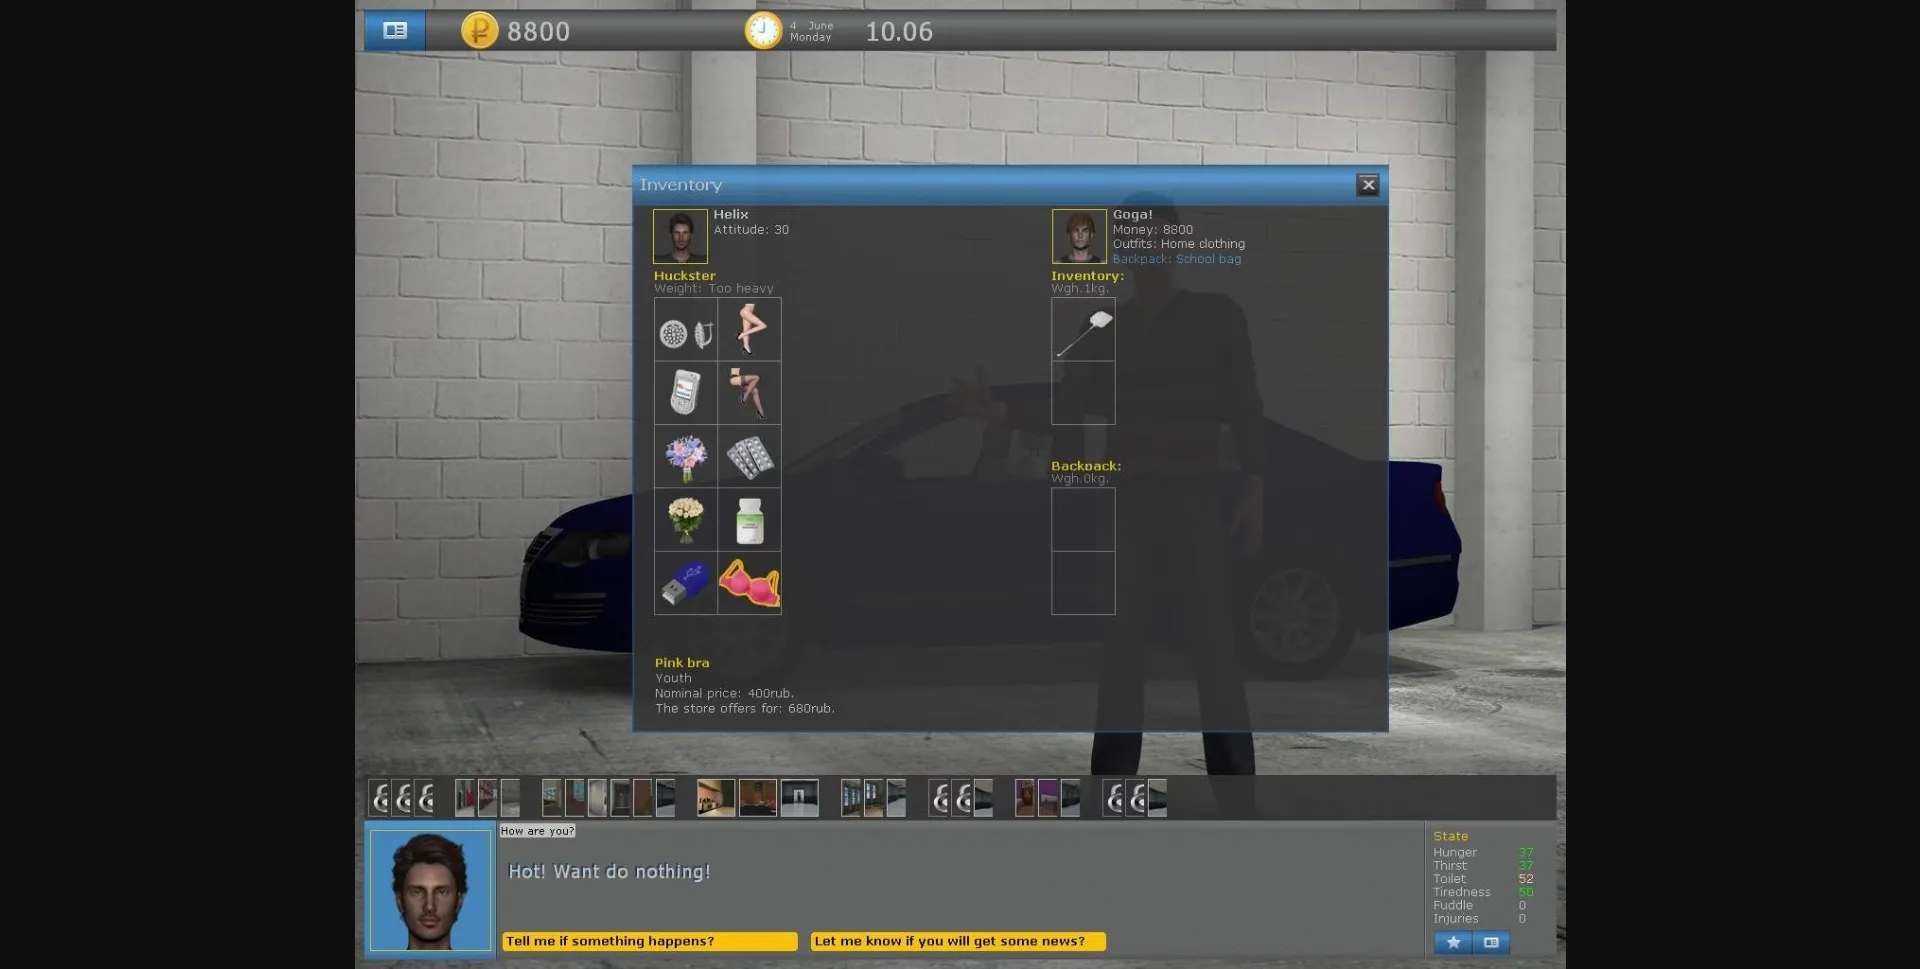Image resolution: width=1920 pixels, height=969 pixels.
Task: Open the School bag backpack link
Action: (x=1209, y=258)
